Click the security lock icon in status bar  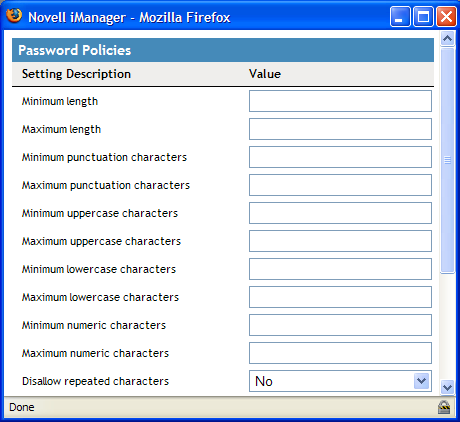click(444, 407)
